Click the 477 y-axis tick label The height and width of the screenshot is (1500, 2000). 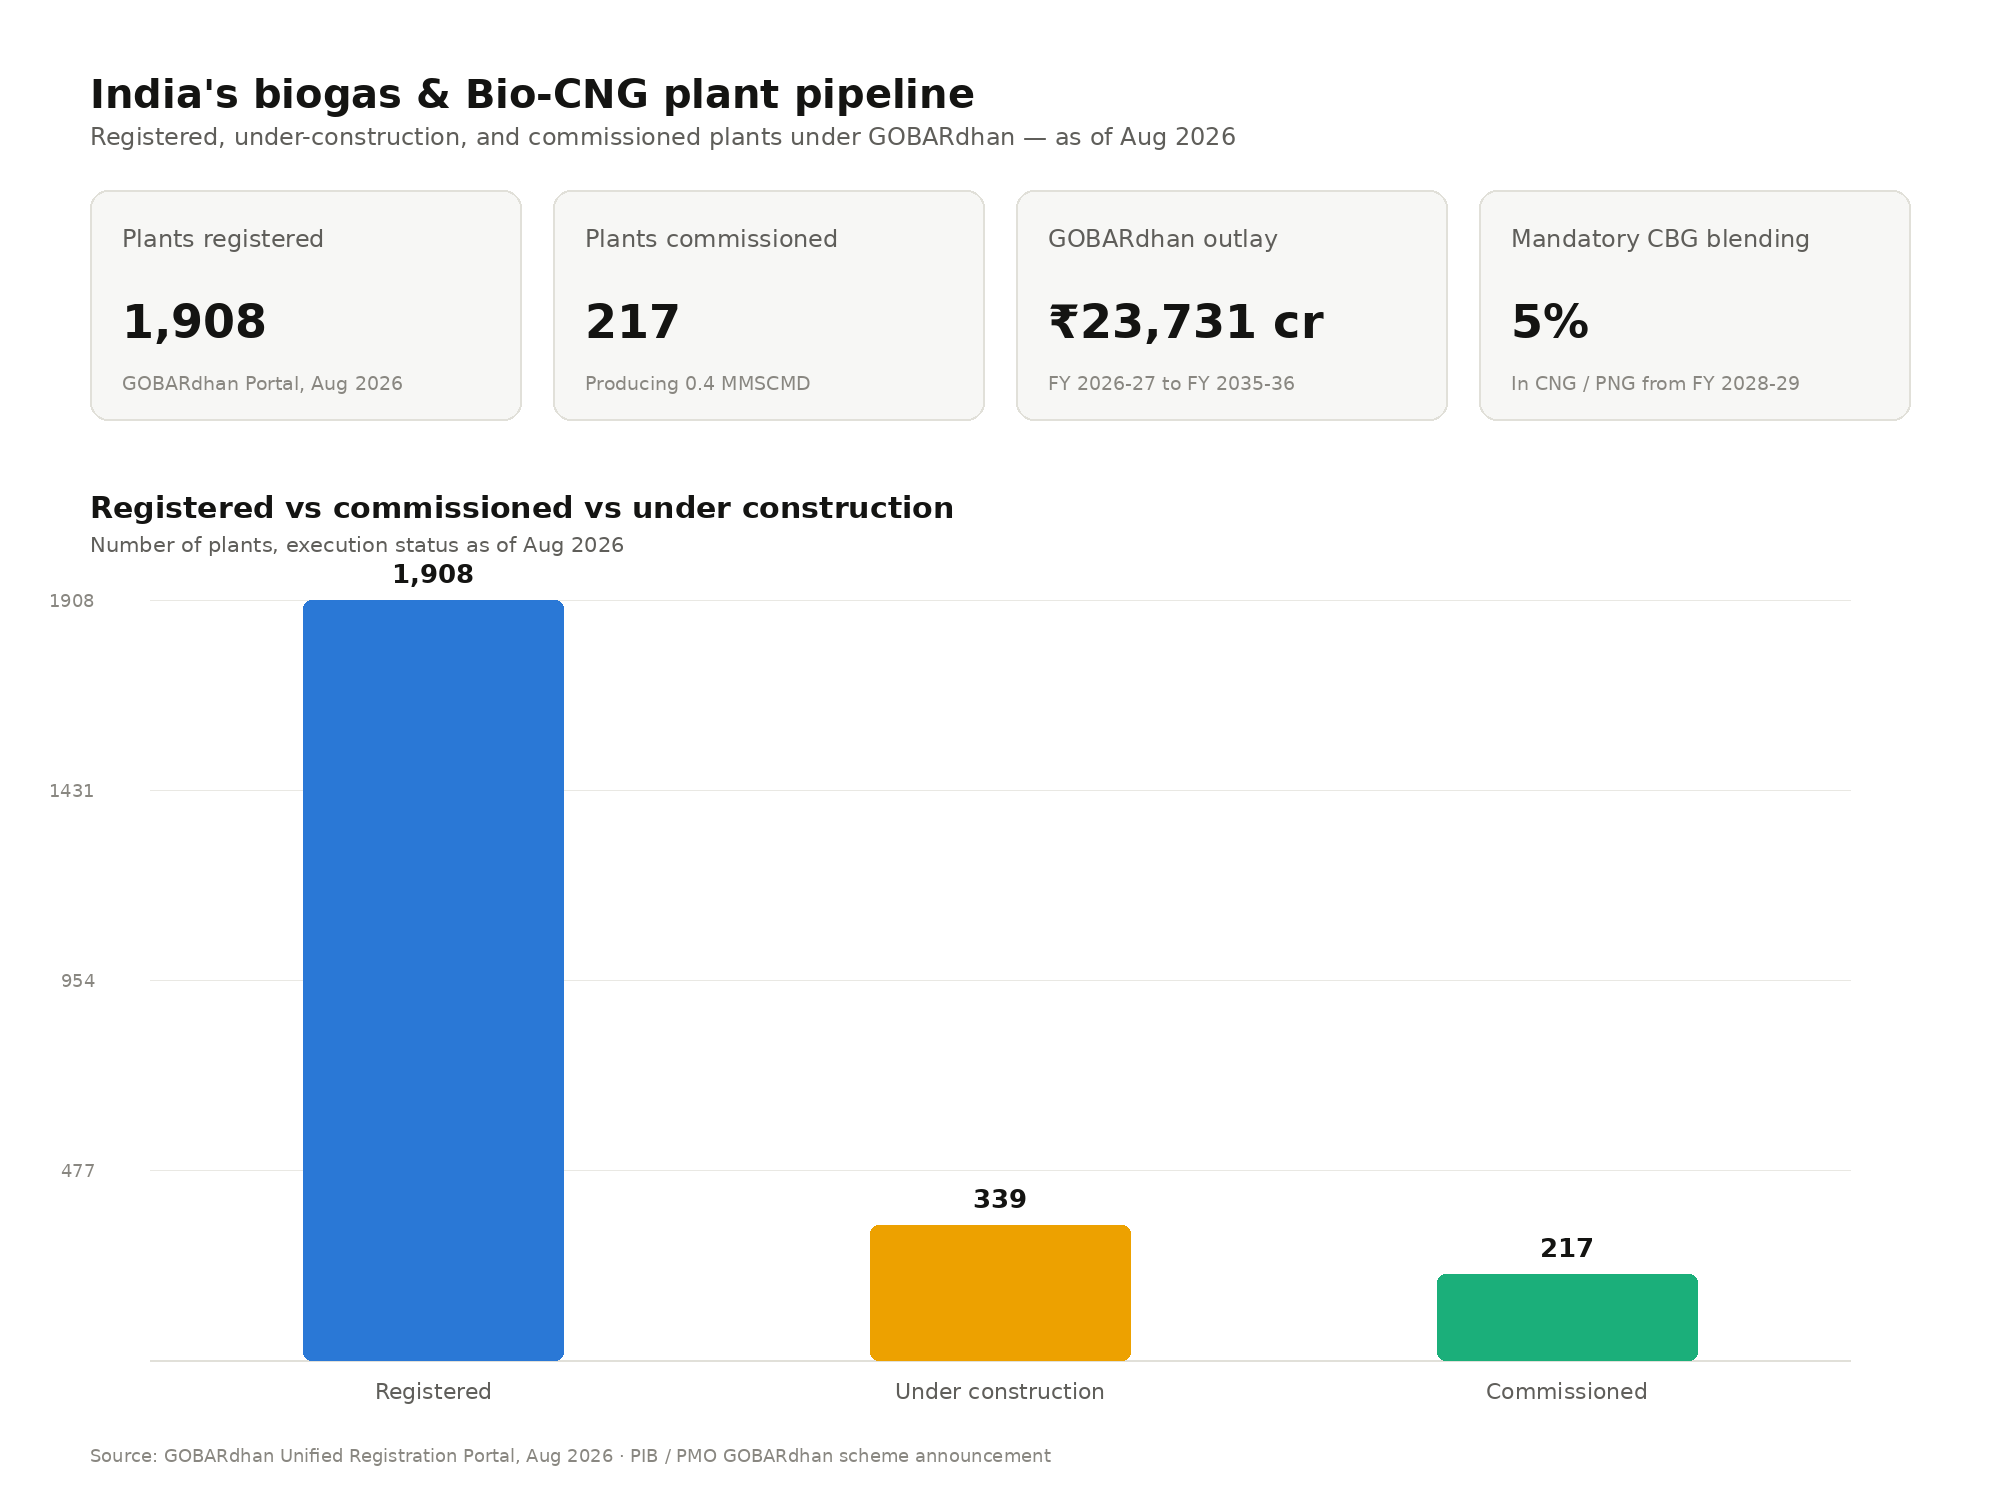coord(78,1171)
